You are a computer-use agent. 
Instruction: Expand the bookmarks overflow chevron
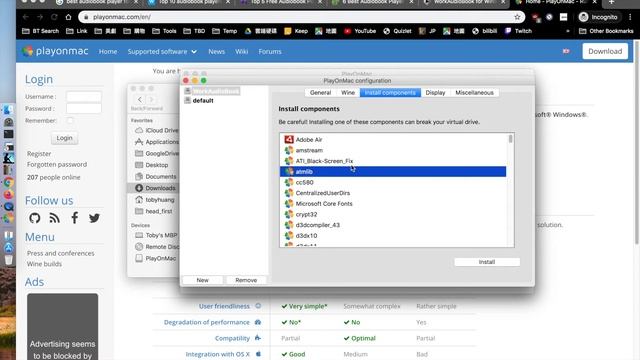[x=568, y=31]
